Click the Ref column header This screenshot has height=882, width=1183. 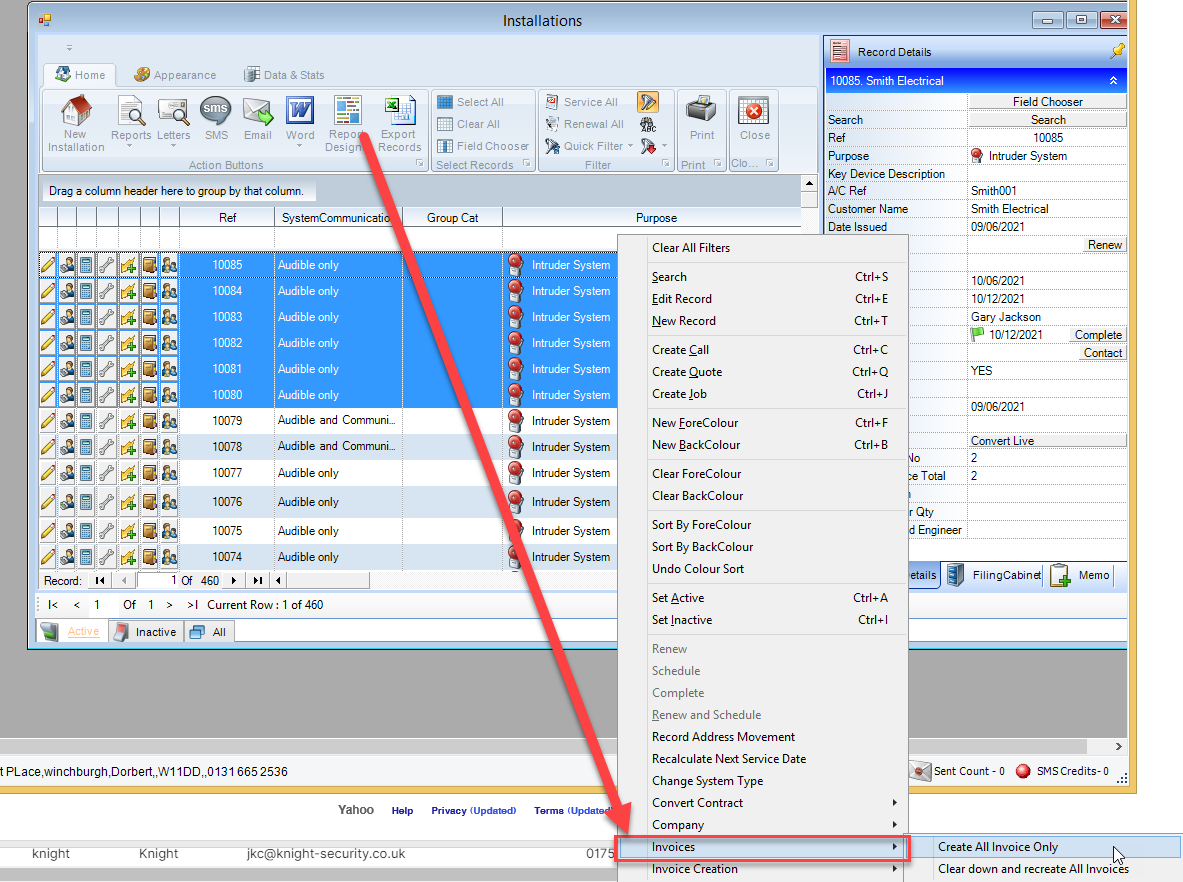[227, 218]
